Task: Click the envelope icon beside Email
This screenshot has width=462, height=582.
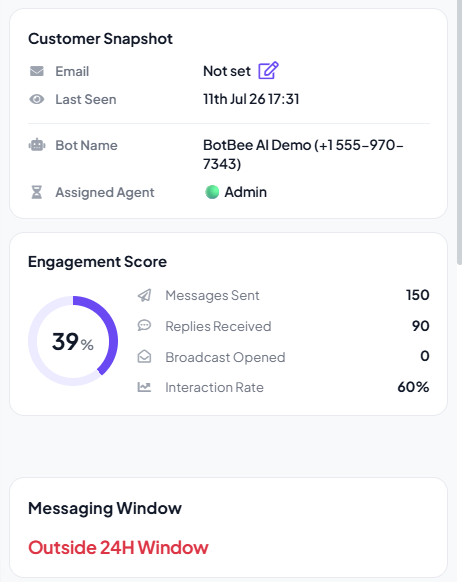Action: click(x=37, y=71)
